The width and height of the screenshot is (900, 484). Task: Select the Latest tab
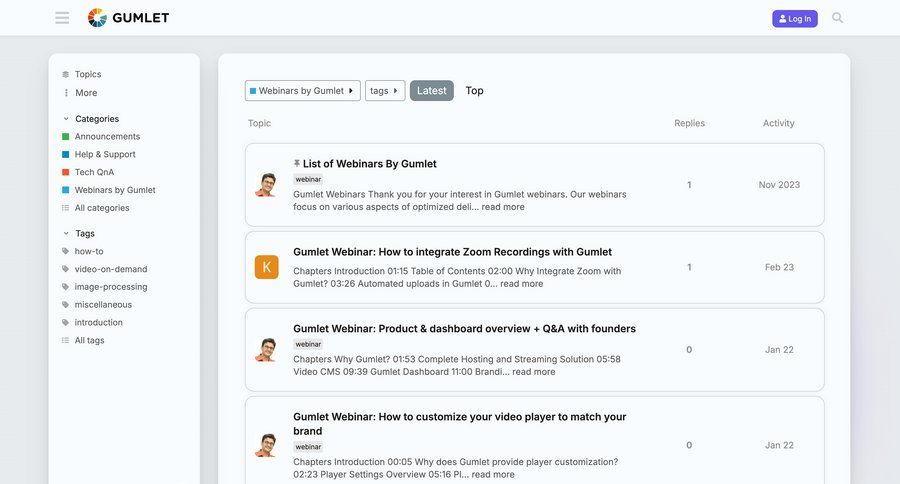pyautogui.click(x=432, y=91)
